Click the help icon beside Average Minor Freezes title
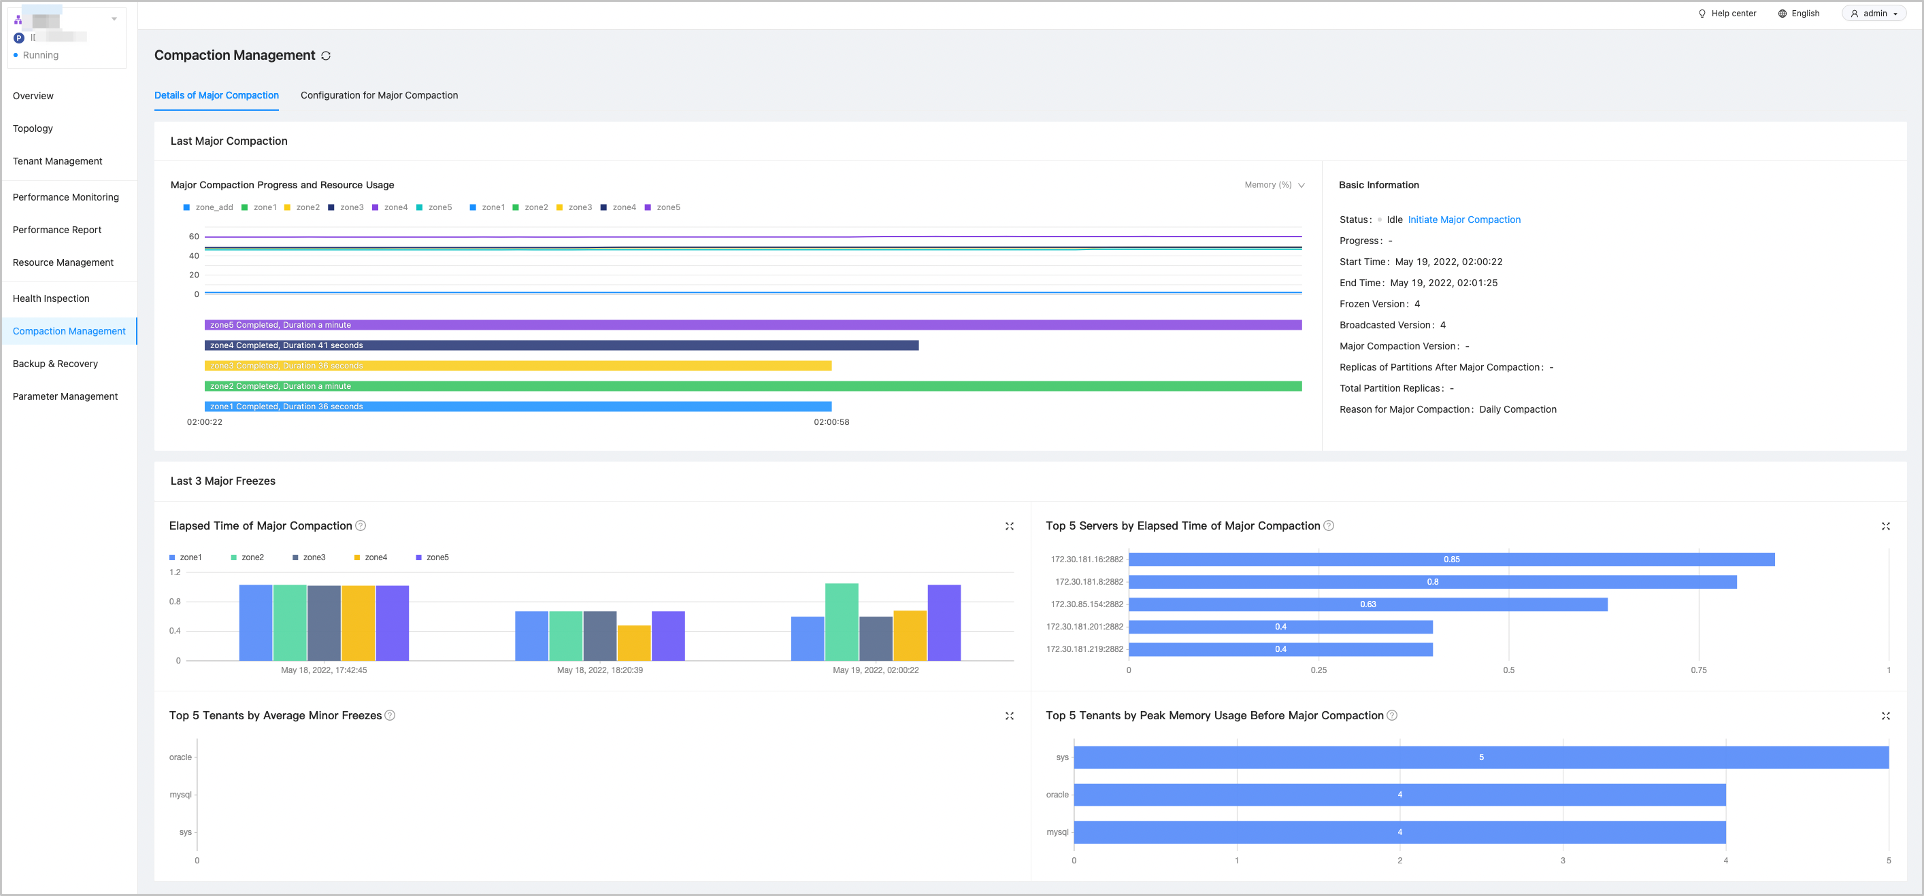This screenshot has width=1924, height=896. [x=390, y=716]
